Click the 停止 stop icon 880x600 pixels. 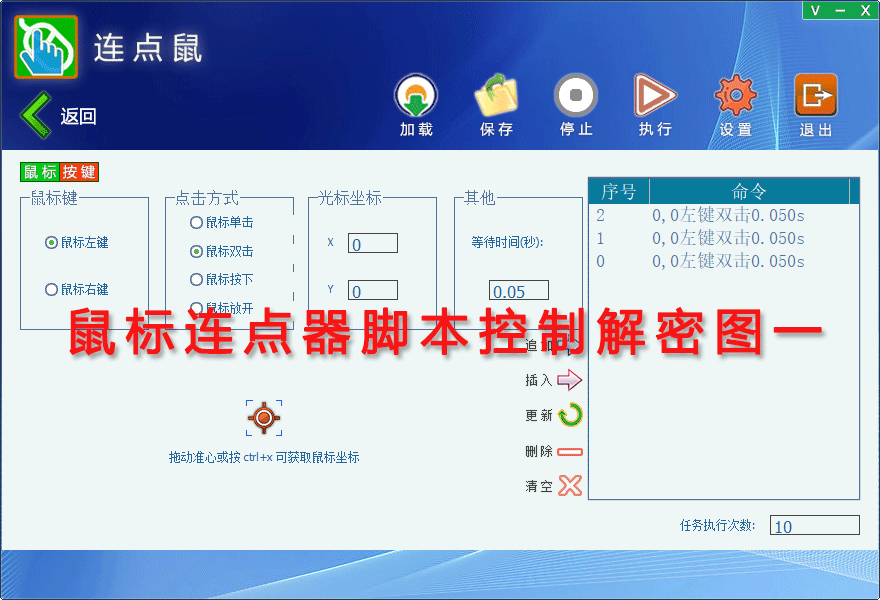coord(576,96)
